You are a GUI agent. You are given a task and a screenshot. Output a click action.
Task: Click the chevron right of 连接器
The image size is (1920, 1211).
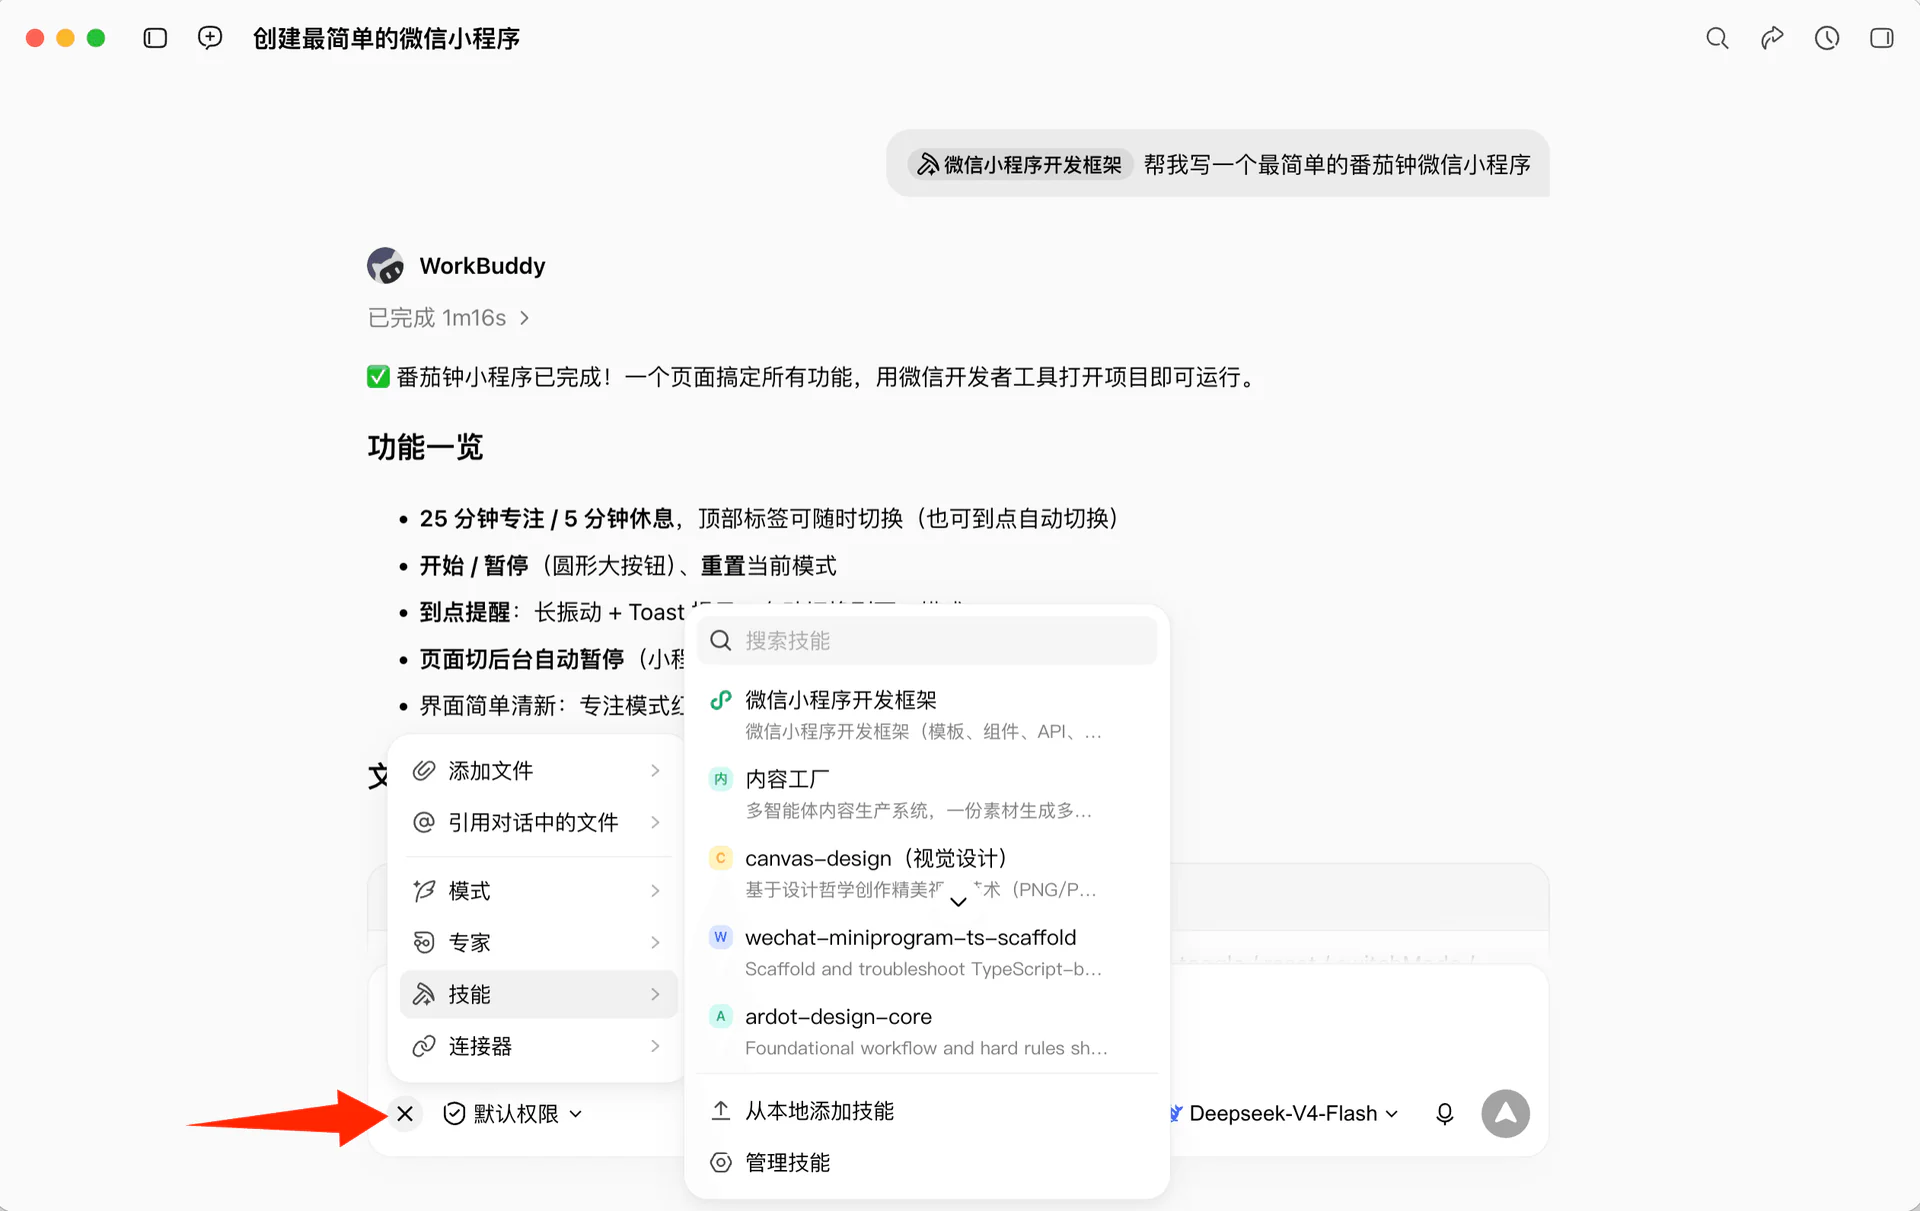(x=655, y=1046)
